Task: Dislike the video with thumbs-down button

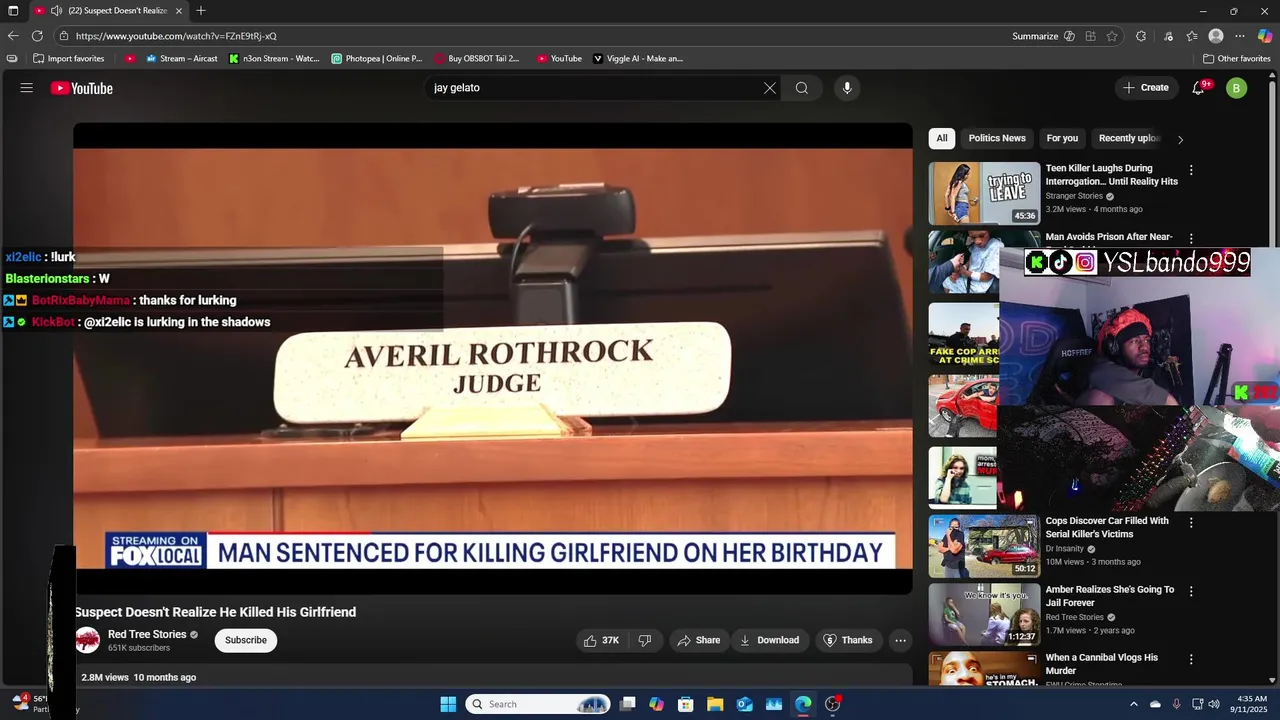Action: point(645,640)
